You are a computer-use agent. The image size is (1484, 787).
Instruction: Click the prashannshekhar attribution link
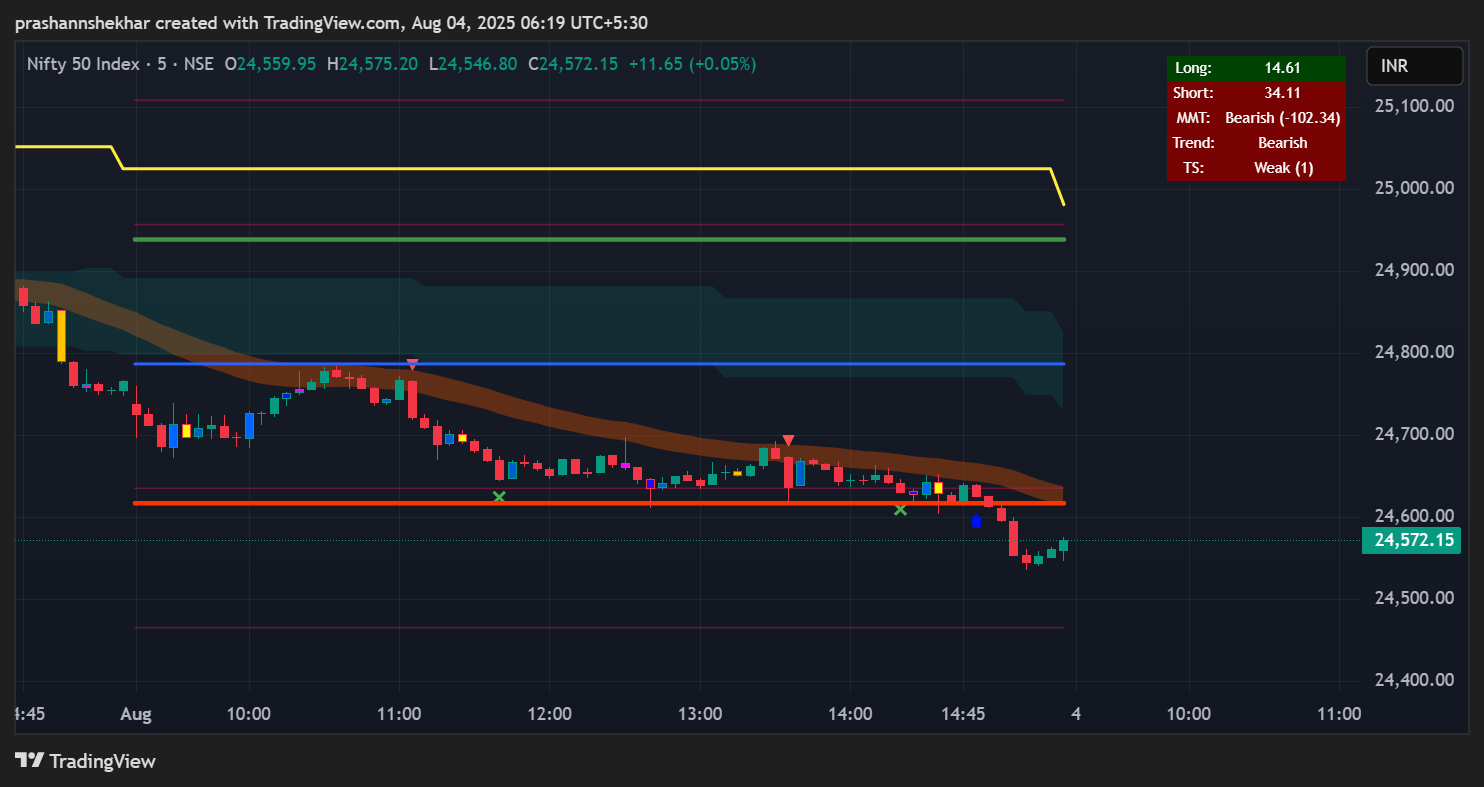tap(85, 22)
